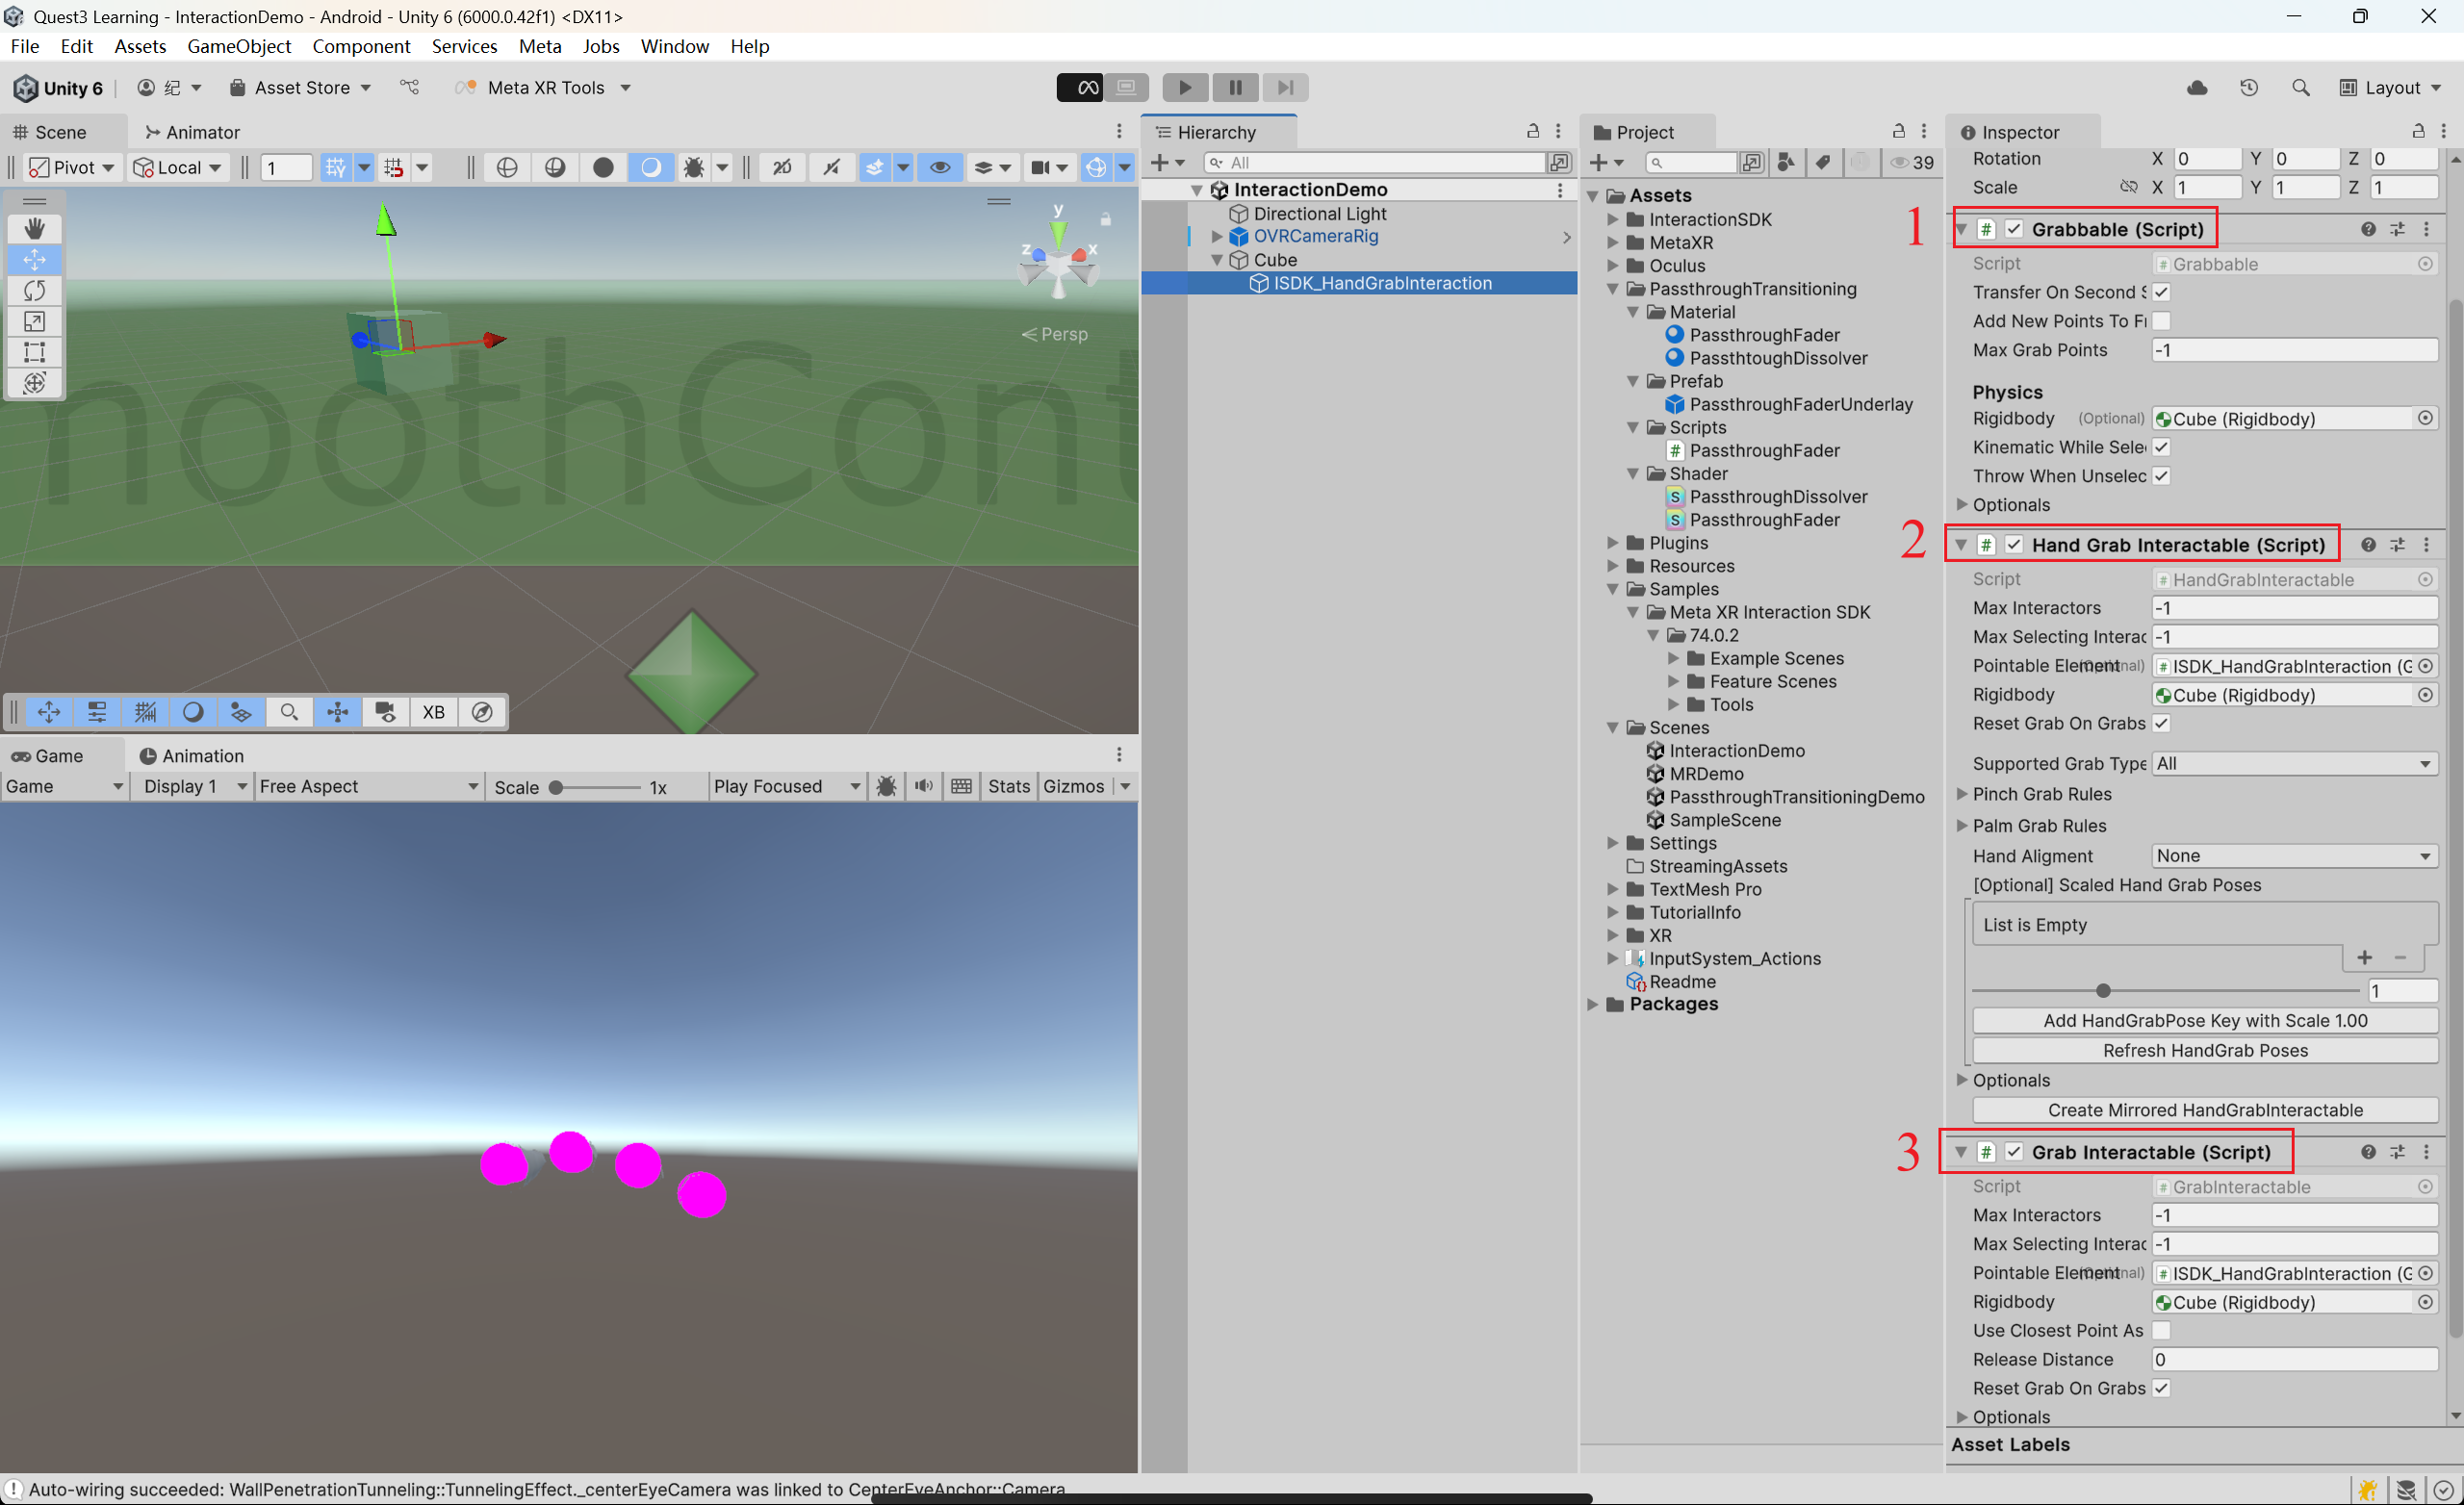This screenshot has width=2464, height=1505.
Task: Adjust the hand grab pose scale slider
Action: click(2166, 991)
